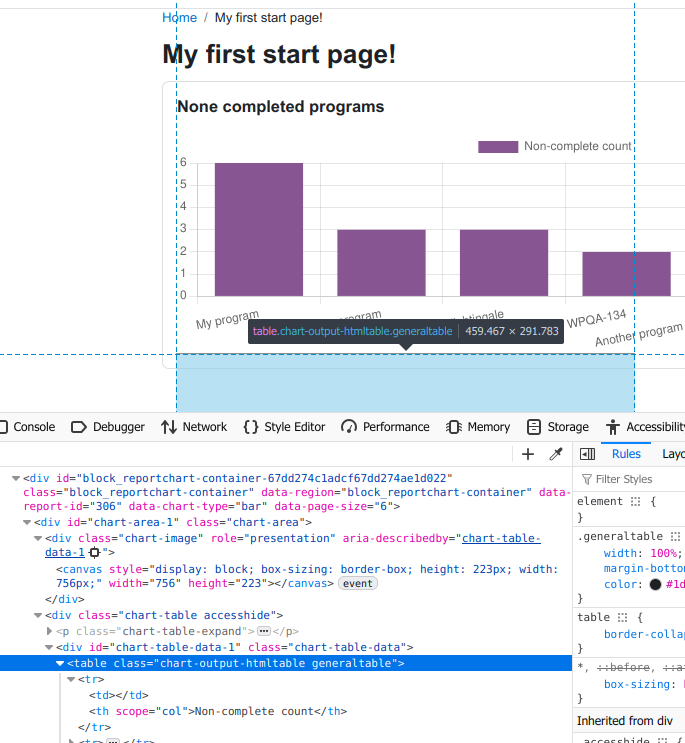Switch to the Network tab
The image size is (685, 743).
point(194,427)
